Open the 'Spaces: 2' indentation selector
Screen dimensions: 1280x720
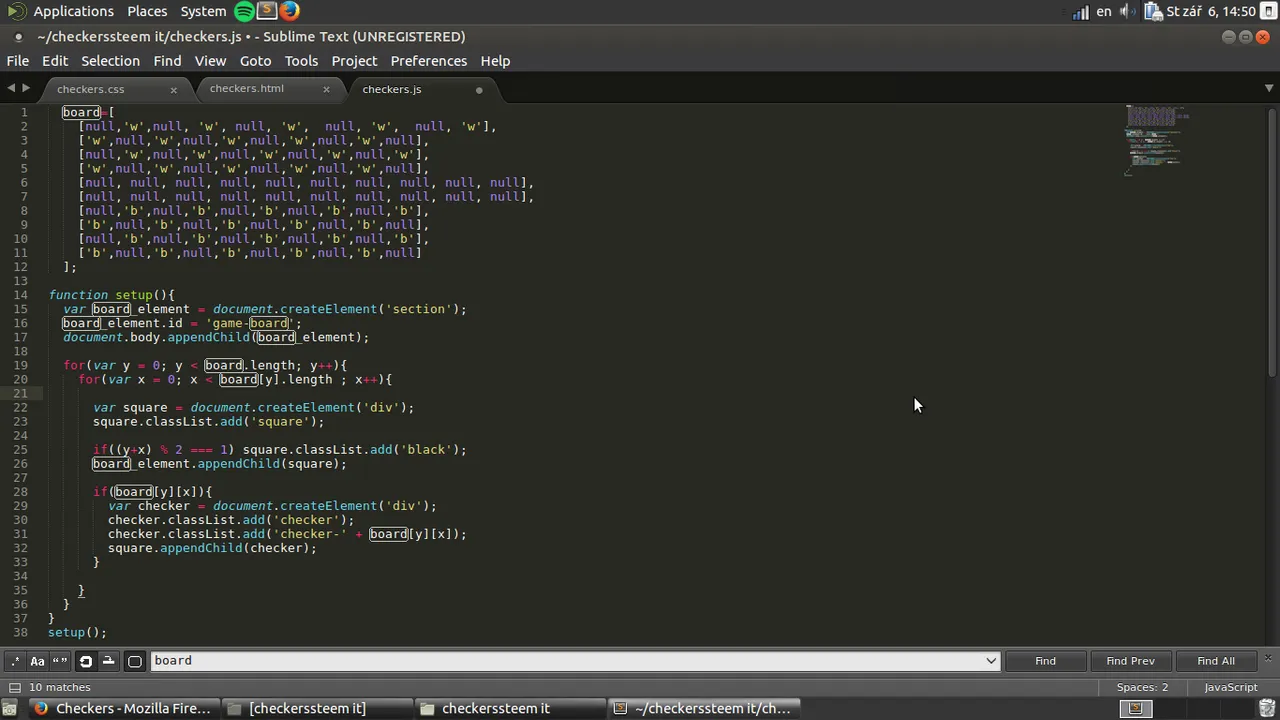[x=1142, y=688]
